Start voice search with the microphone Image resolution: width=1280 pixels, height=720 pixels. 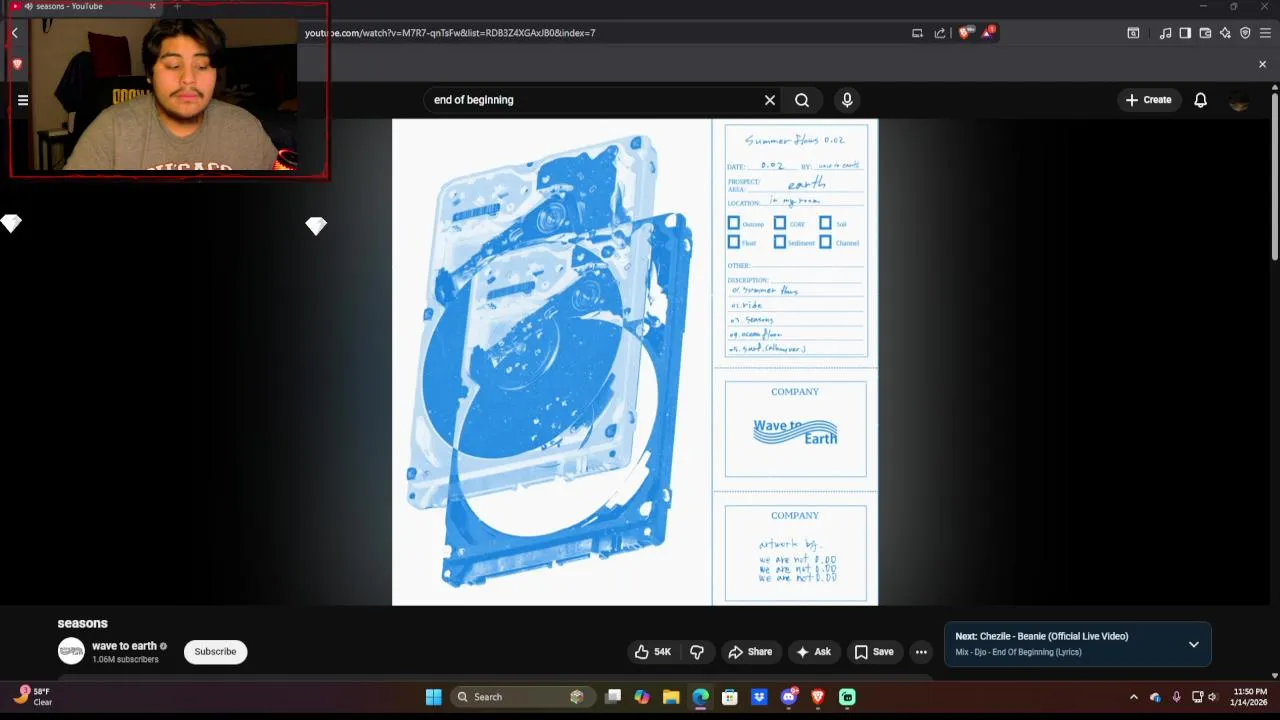(x=847, y=100)
